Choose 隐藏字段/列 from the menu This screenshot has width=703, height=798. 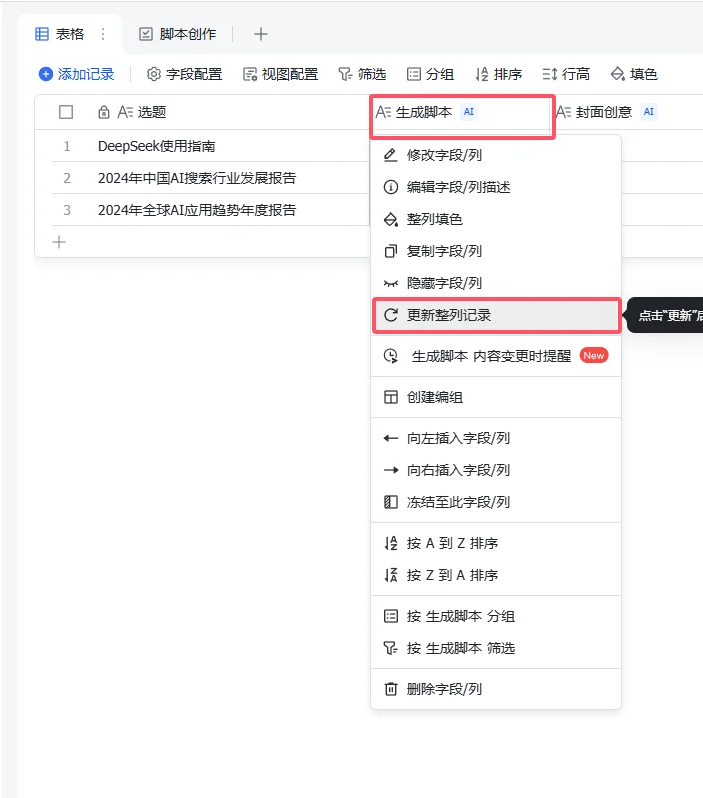(x=496, y=283)
